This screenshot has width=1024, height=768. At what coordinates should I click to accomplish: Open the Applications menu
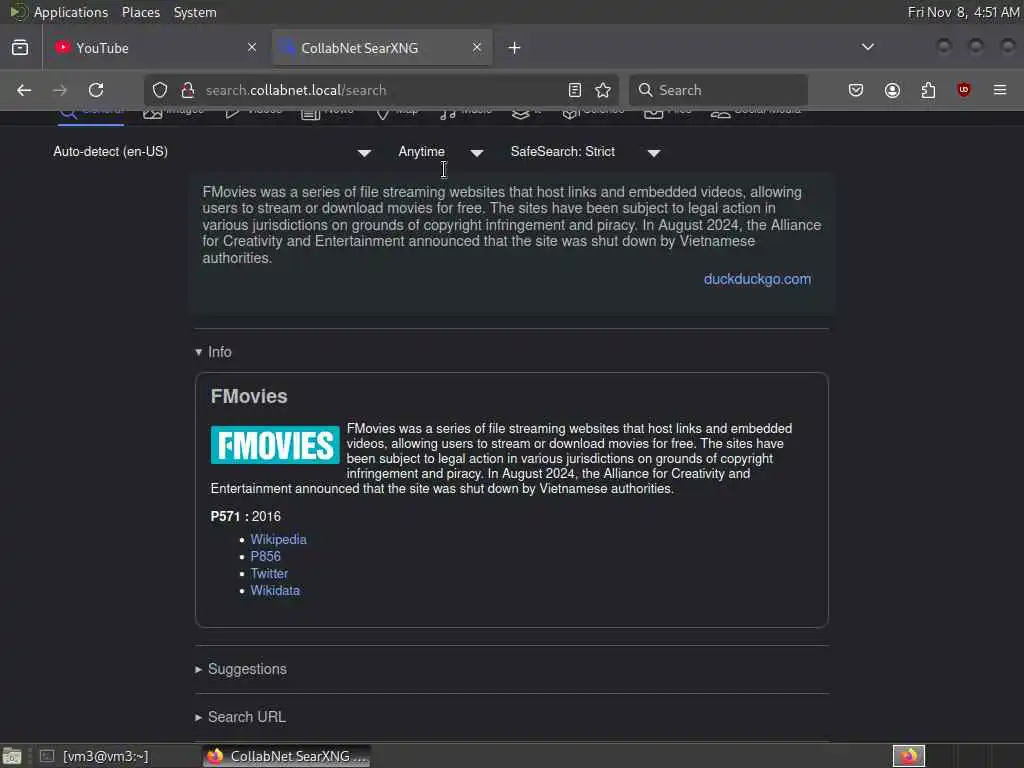click(71, 12)
